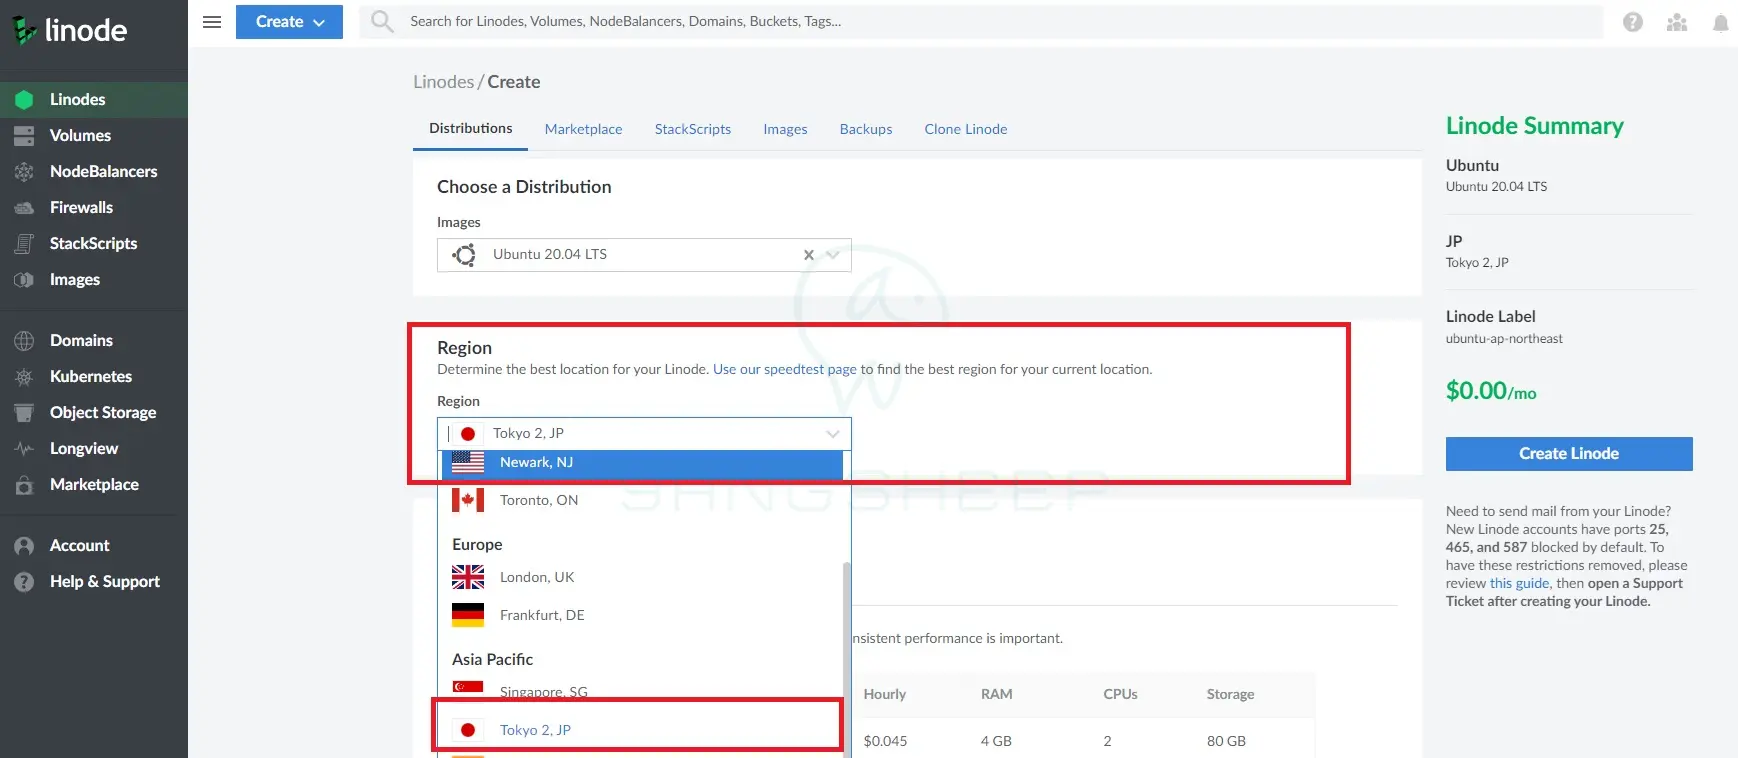Switch to the StackScripts tab
1738x758 pixels.
click(x=693, y=130)
